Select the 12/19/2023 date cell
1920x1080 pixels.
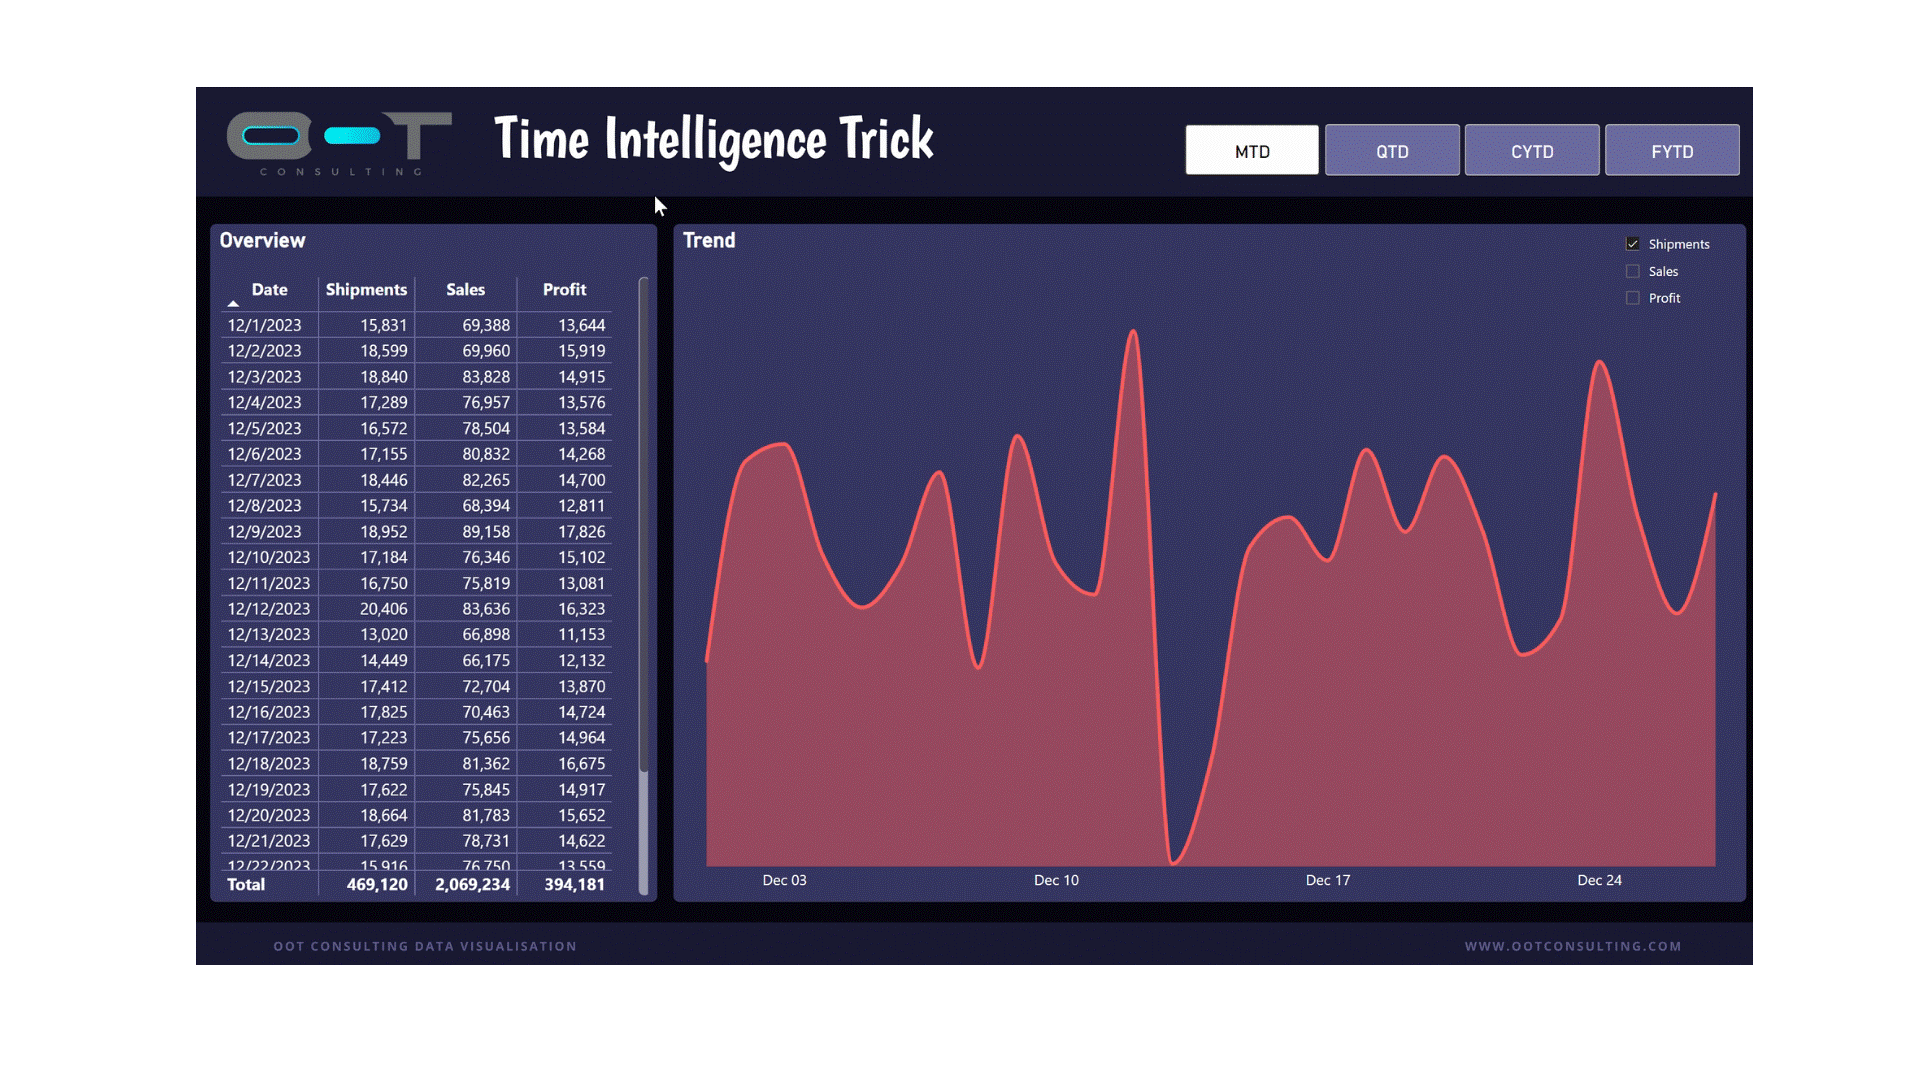click(x=268, y=790)
